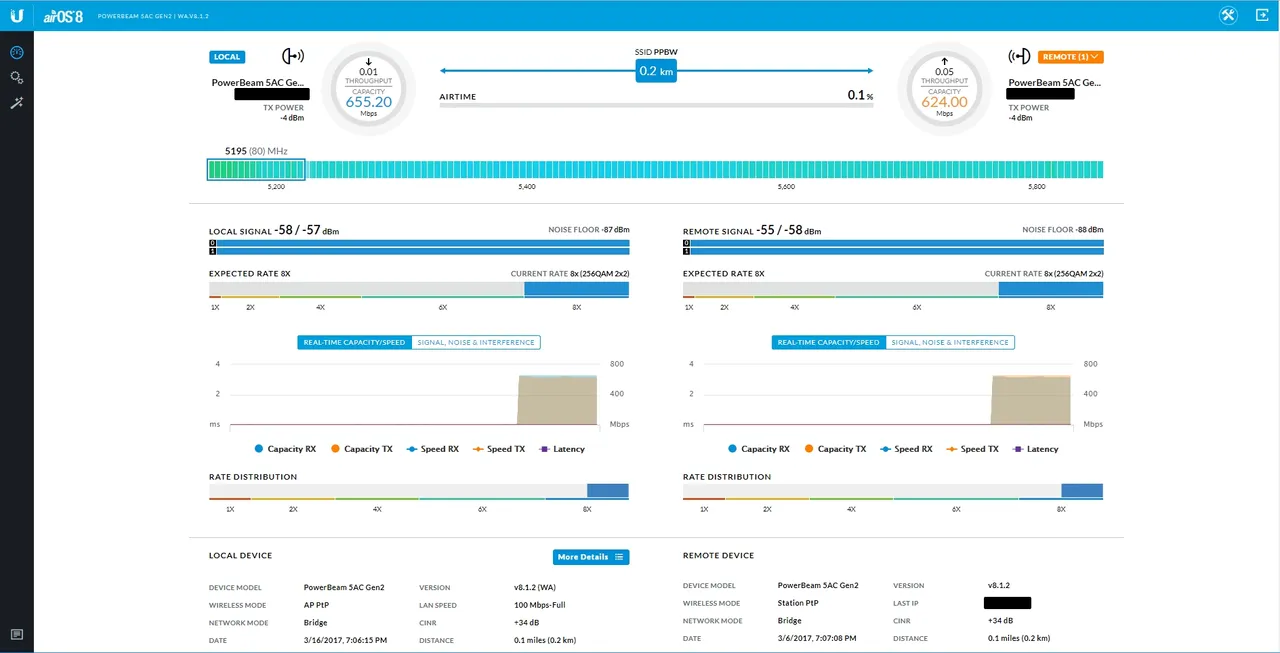1280x653 pixels.
Task: Toggle local Capacity TX legend item
Action: point(361,449)
